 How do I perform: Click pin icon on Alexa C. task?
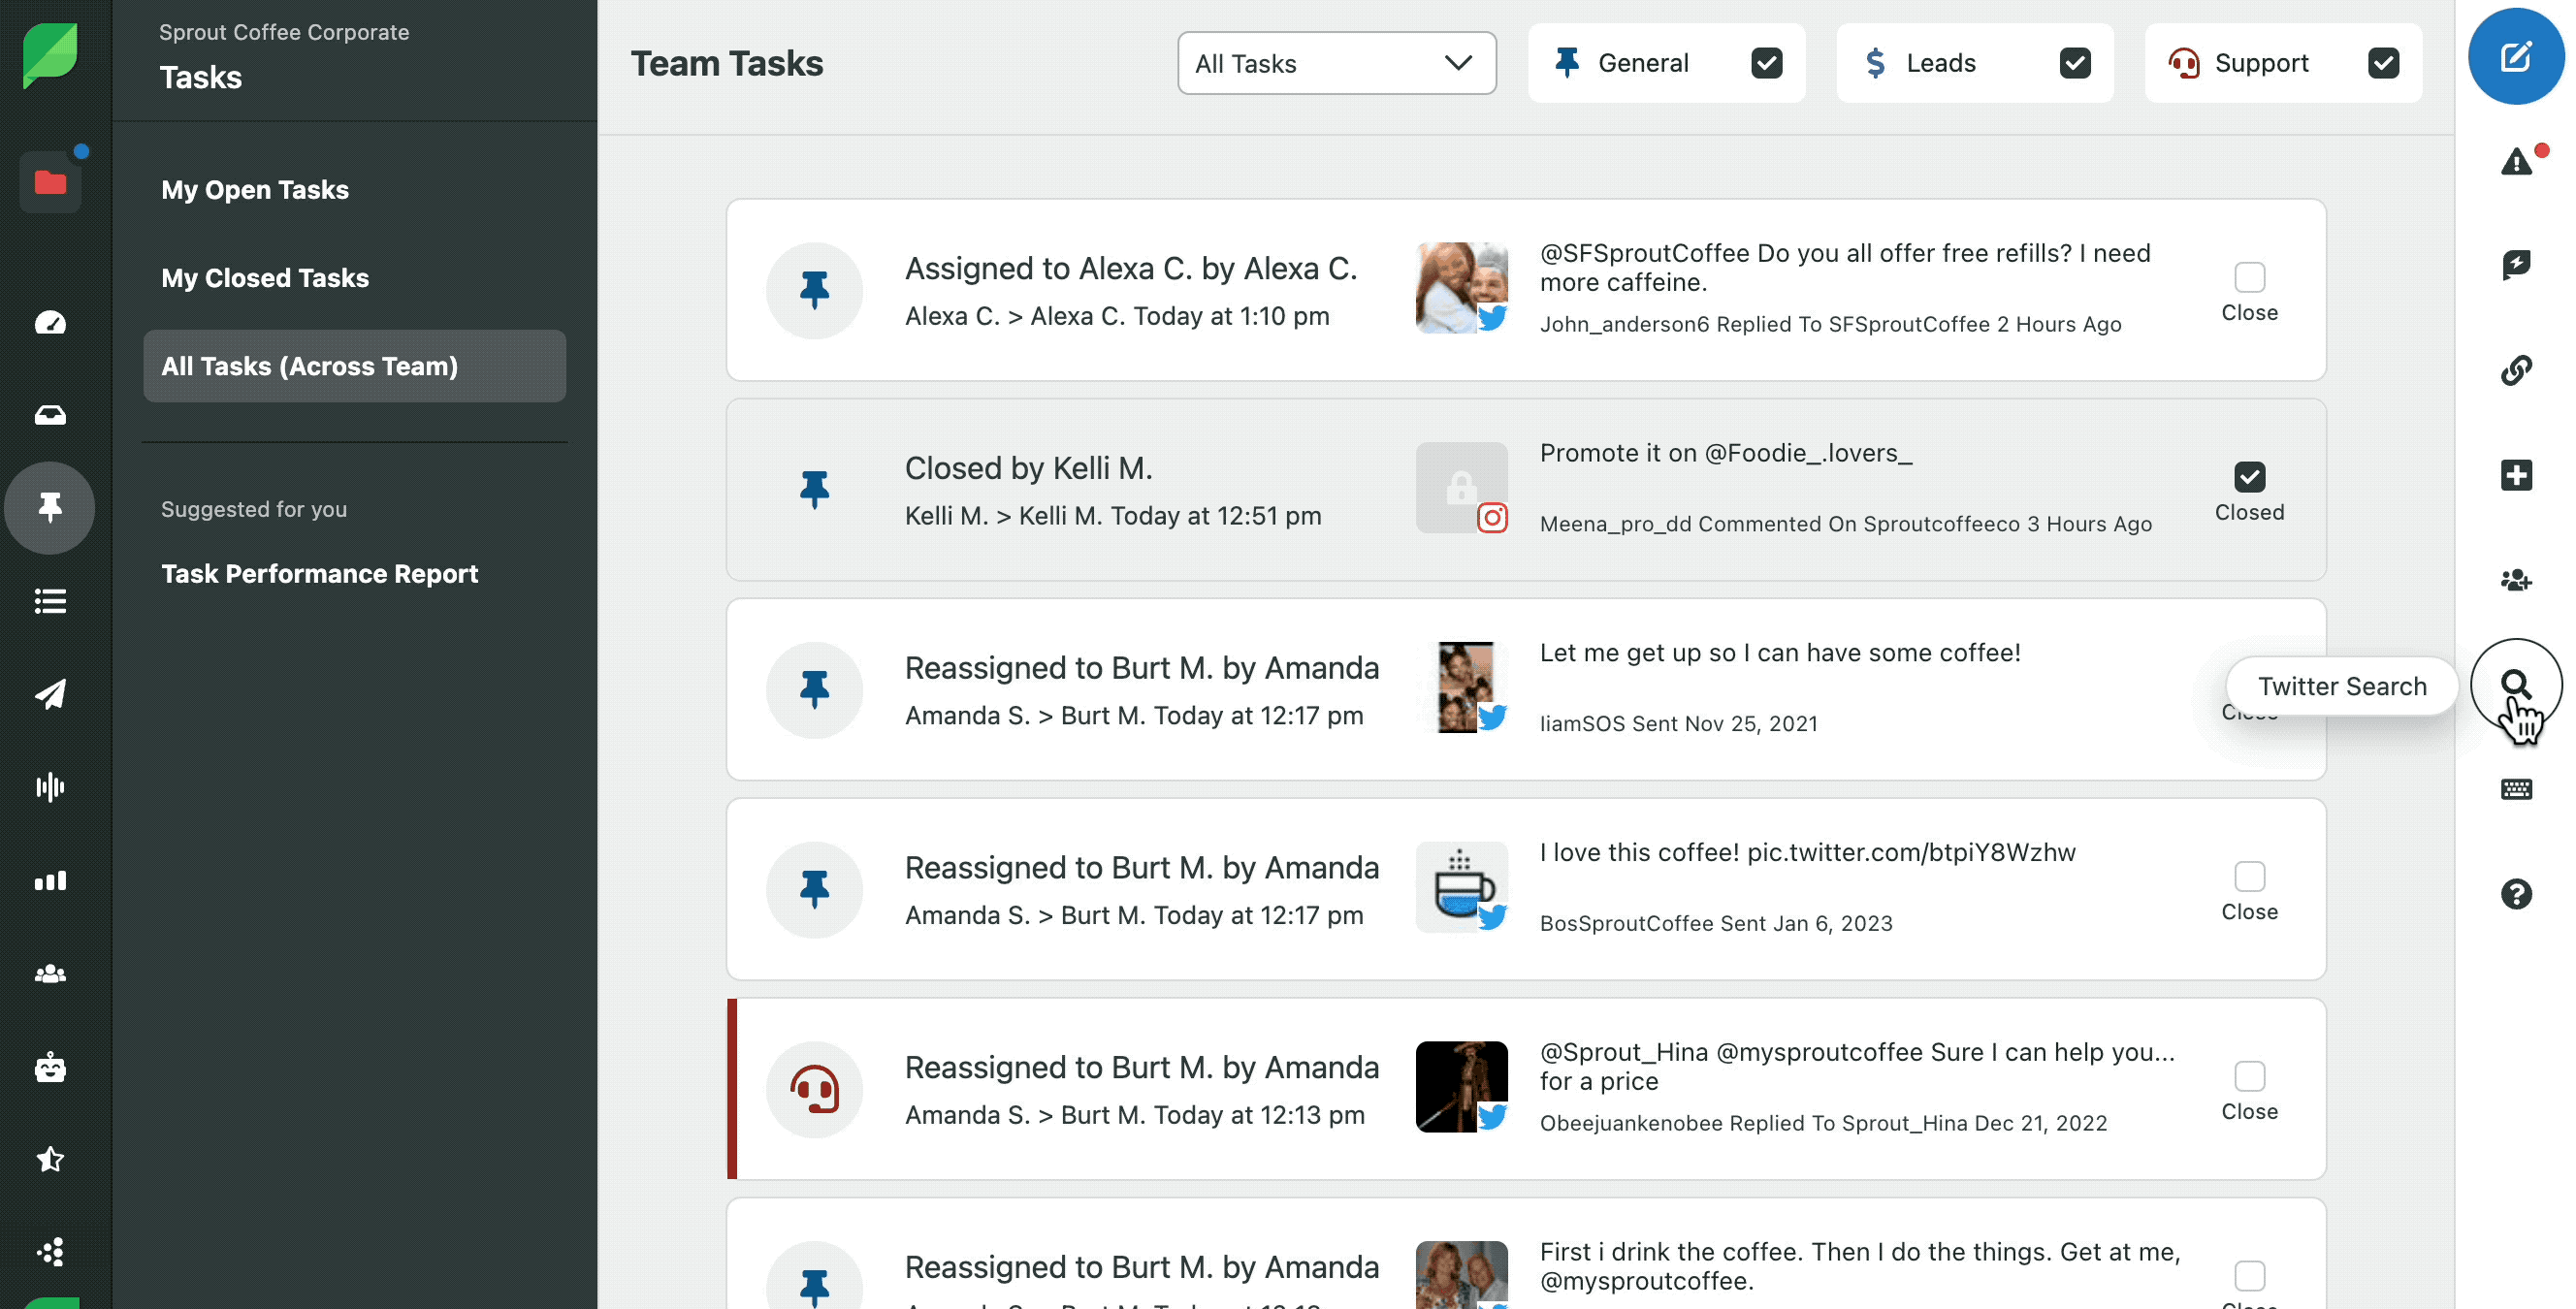pos(814,291)
